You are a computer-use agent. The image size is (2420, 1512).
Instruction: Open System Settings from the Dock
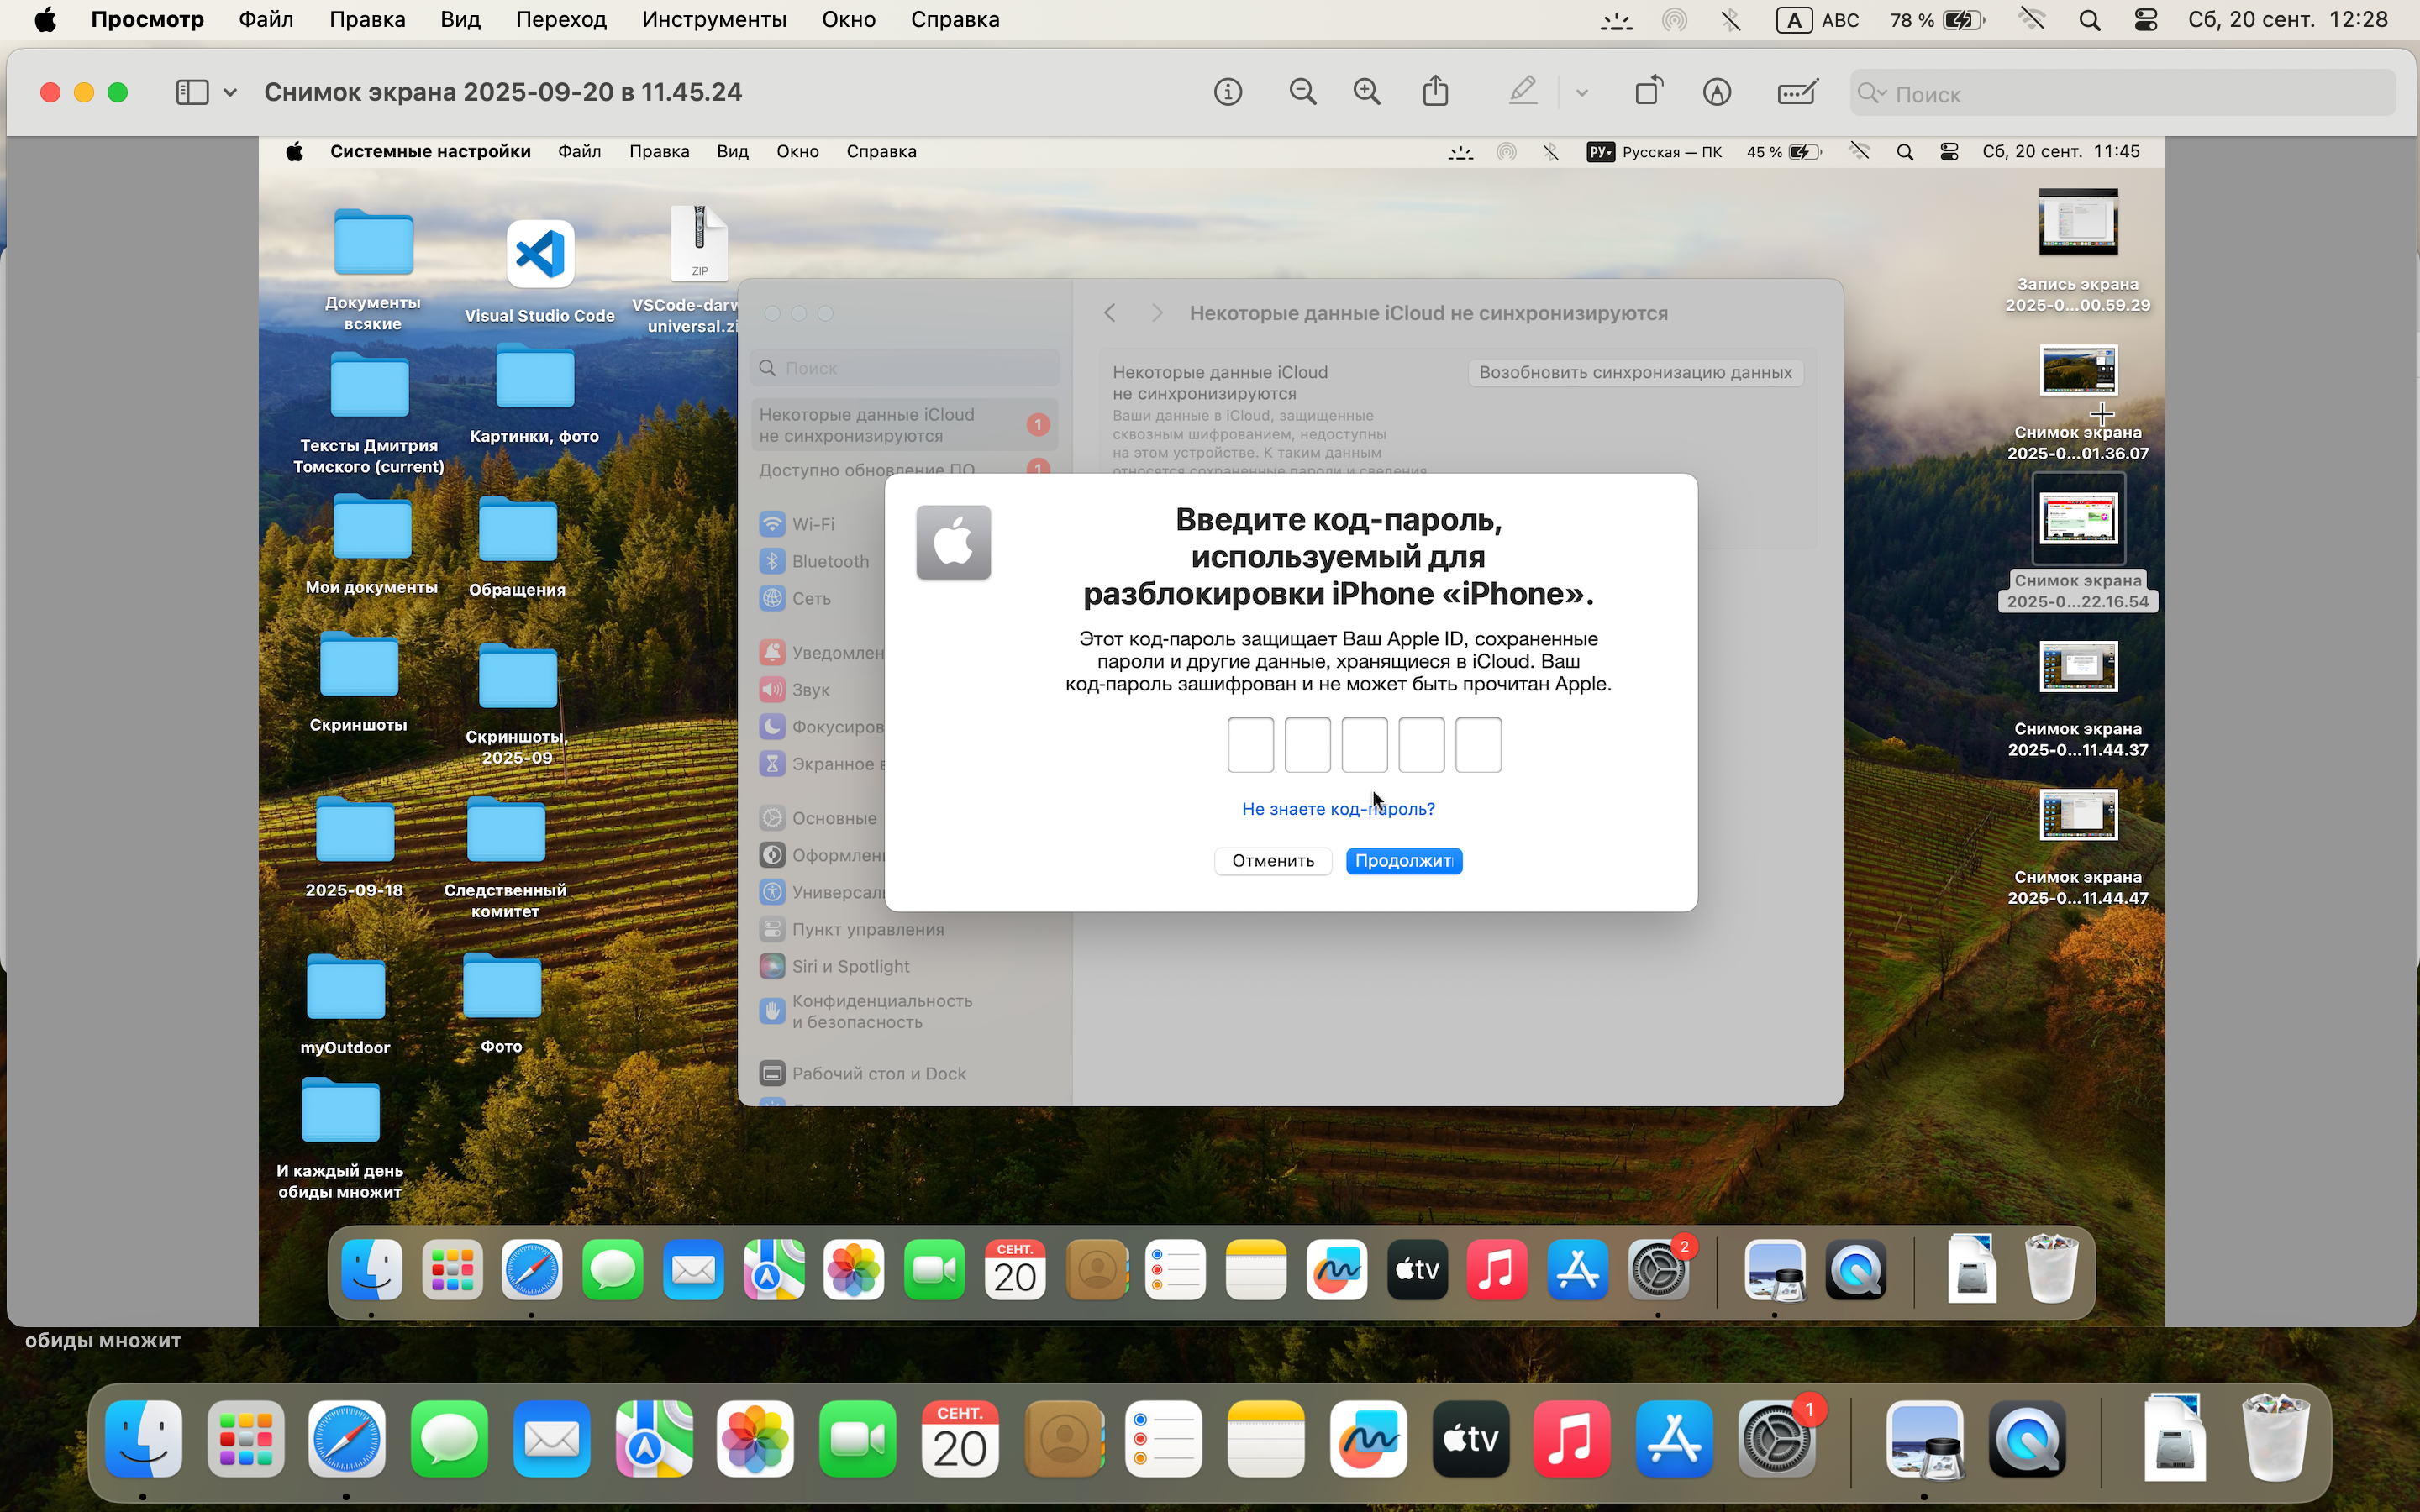point(1776,1440)
